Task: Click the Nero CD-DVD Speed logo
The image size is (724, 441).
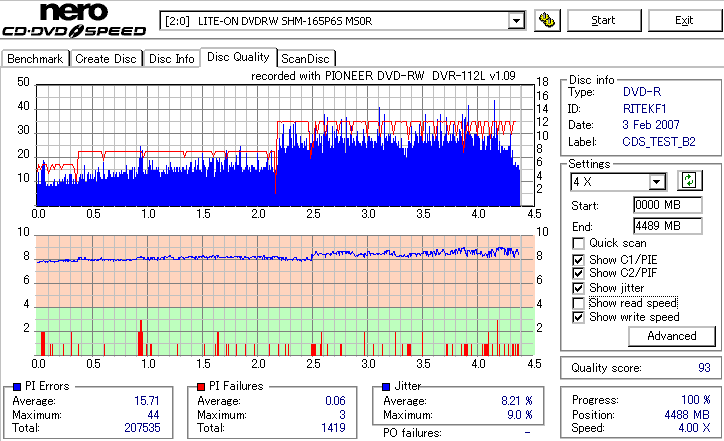Action: [74, 20]
